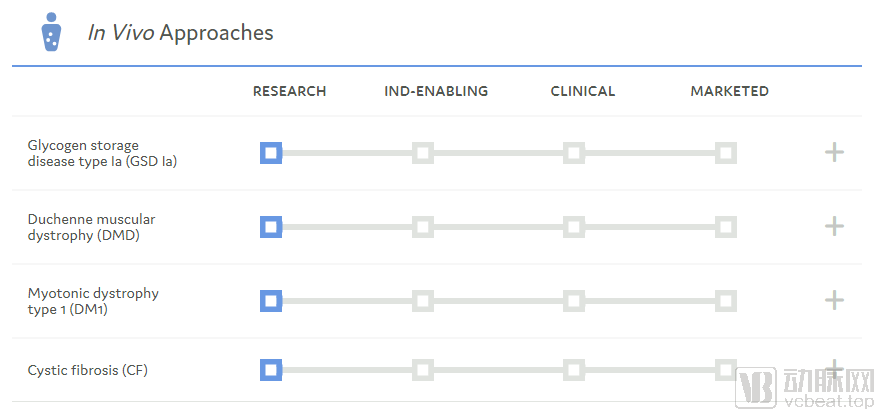The image size is (884, 419).
Task: Click the Marketed marker in GSD Ia row
Action: pyautogui.click(x=726, y=153)
